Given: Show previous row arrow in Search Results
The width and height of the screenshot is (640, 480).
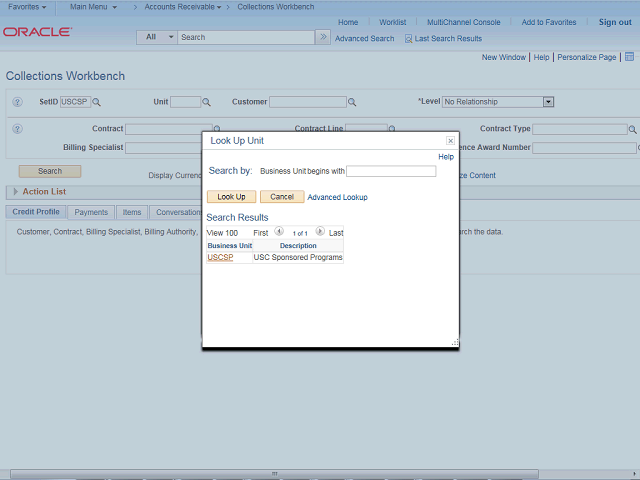Looking at the screenshot, I should (x=279, y=231).
